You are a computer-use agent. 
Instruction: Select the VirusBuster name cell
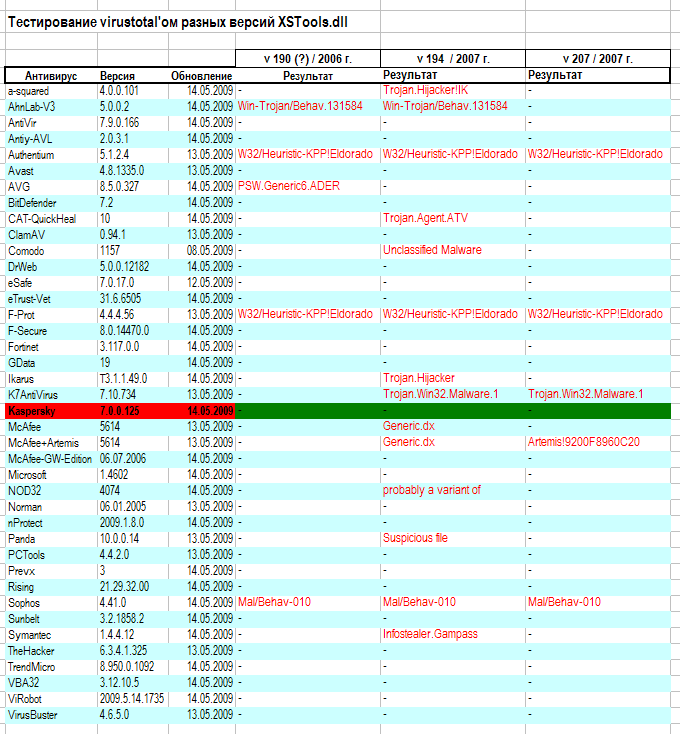tap(51, 715)
